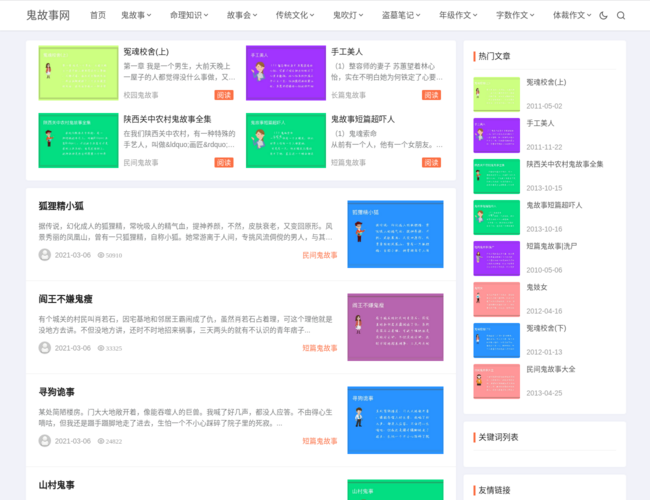The image size is (650, 500).
Task: Click the 关键词列表 sidebar heading
Action: pyautogui.click(x=498, y=437)
